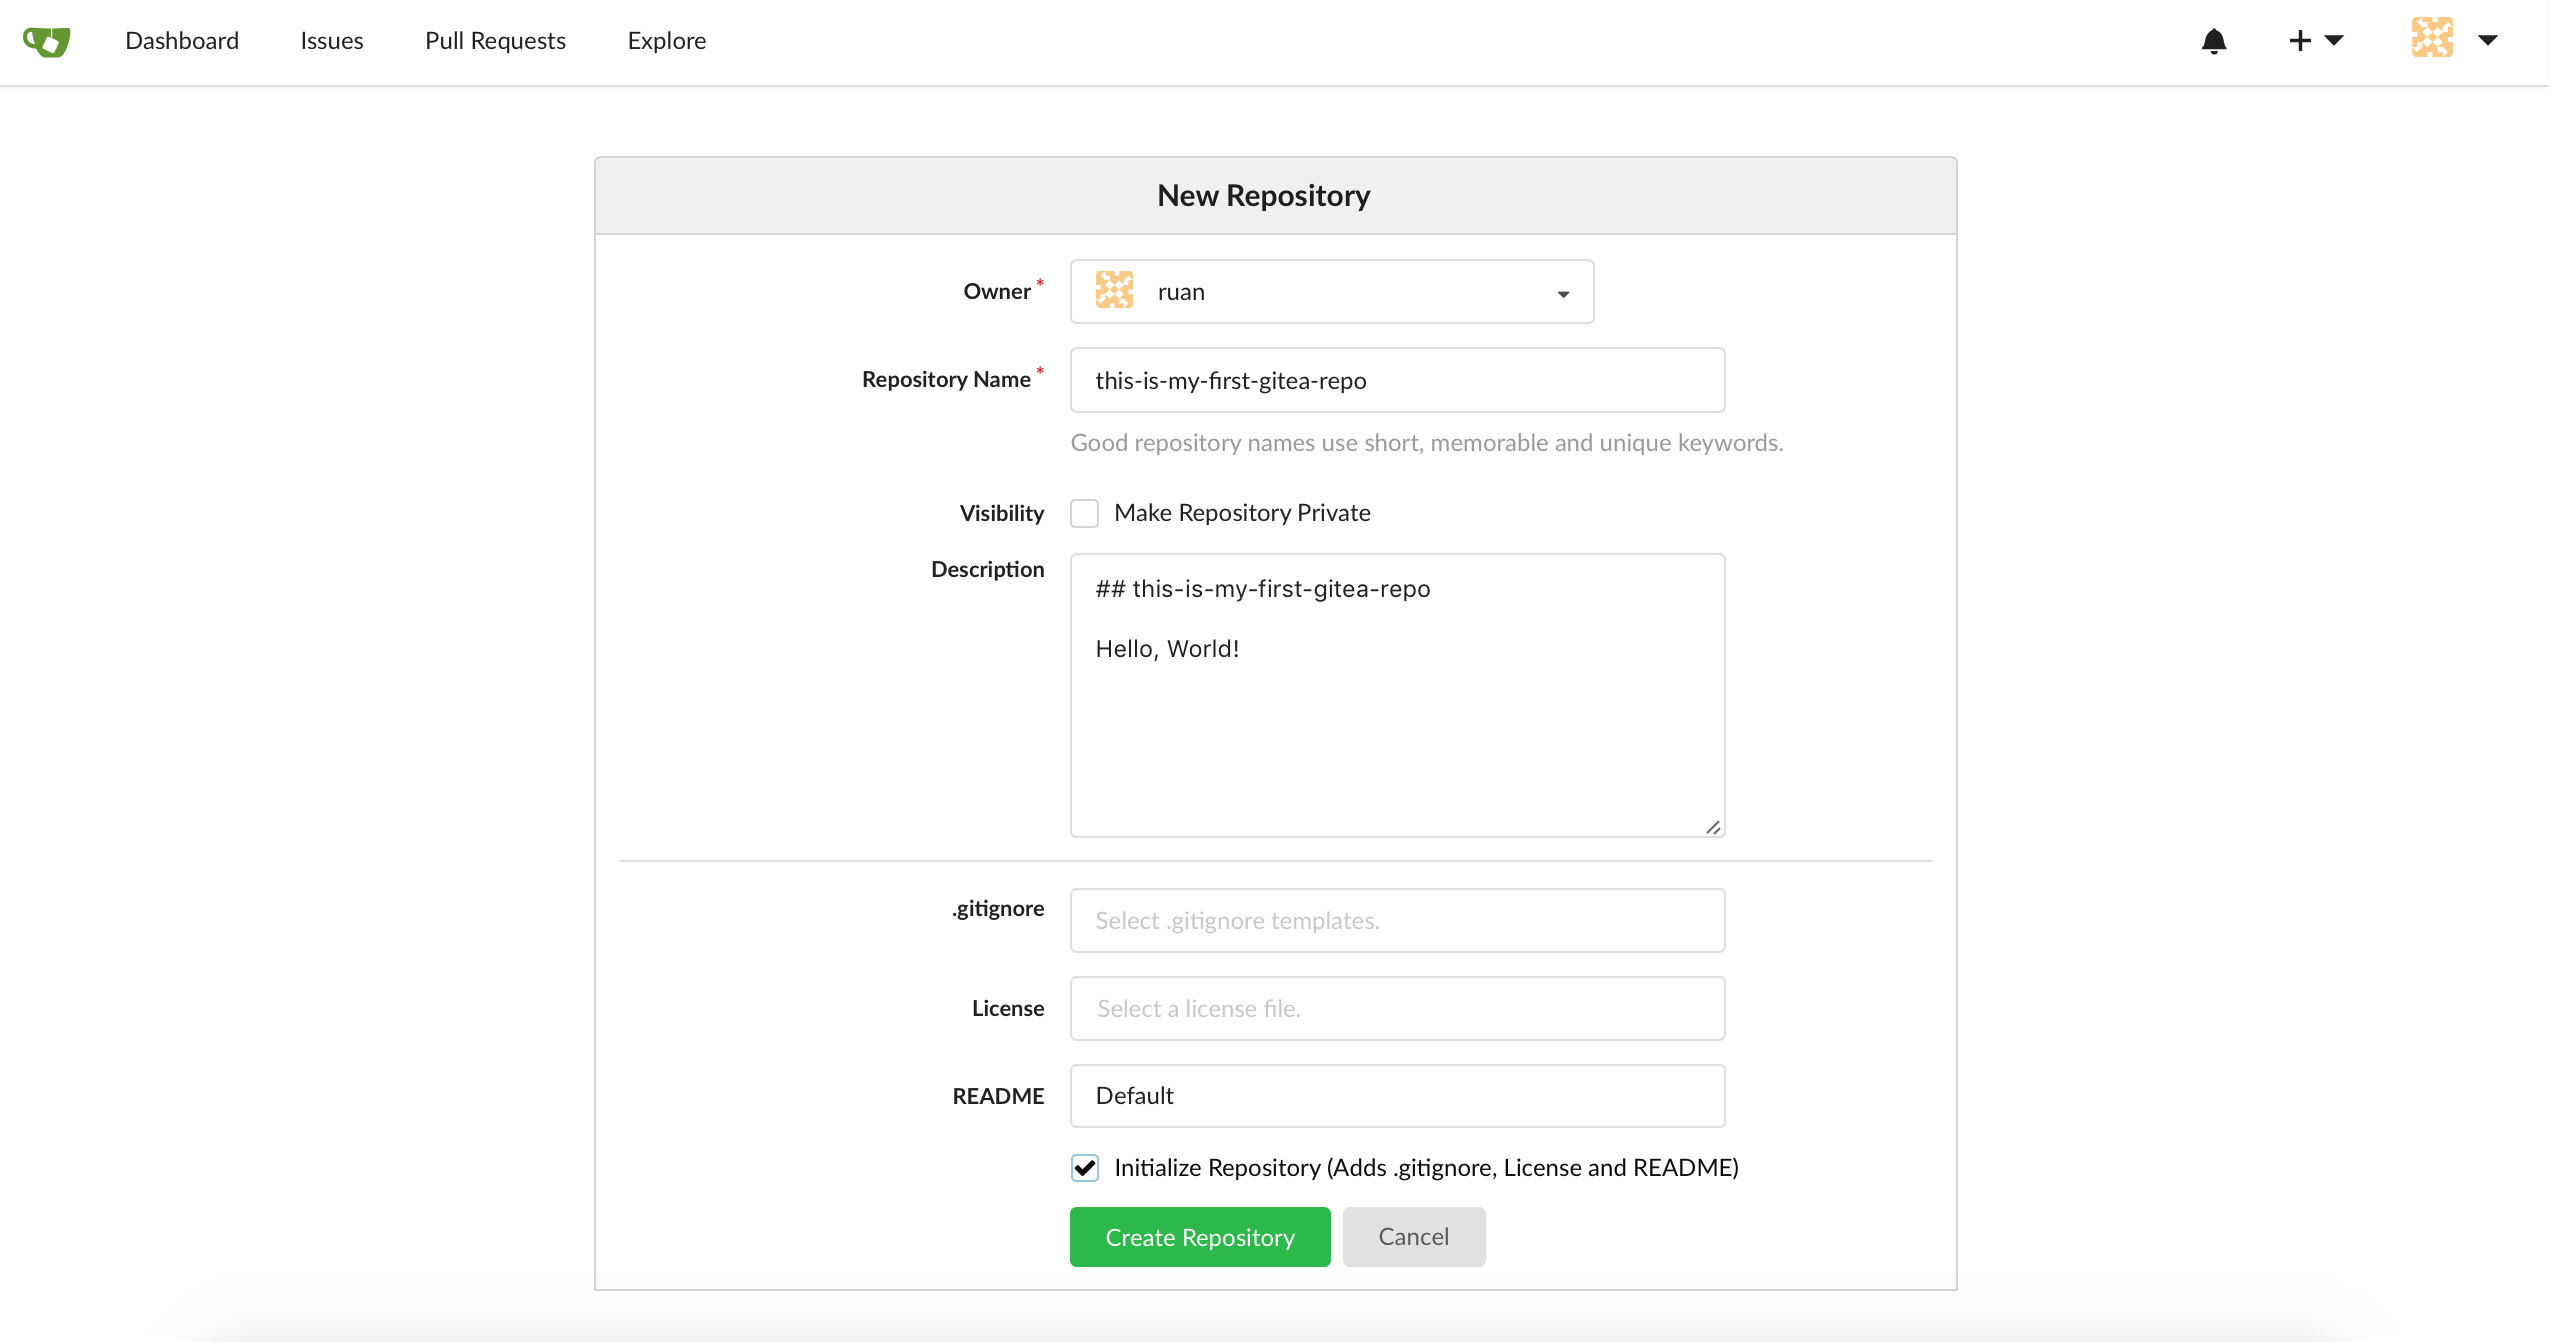Open Pull Requests page
Image resolution: width=2554 pixels, height=1342 pixels.
[495, 41]
